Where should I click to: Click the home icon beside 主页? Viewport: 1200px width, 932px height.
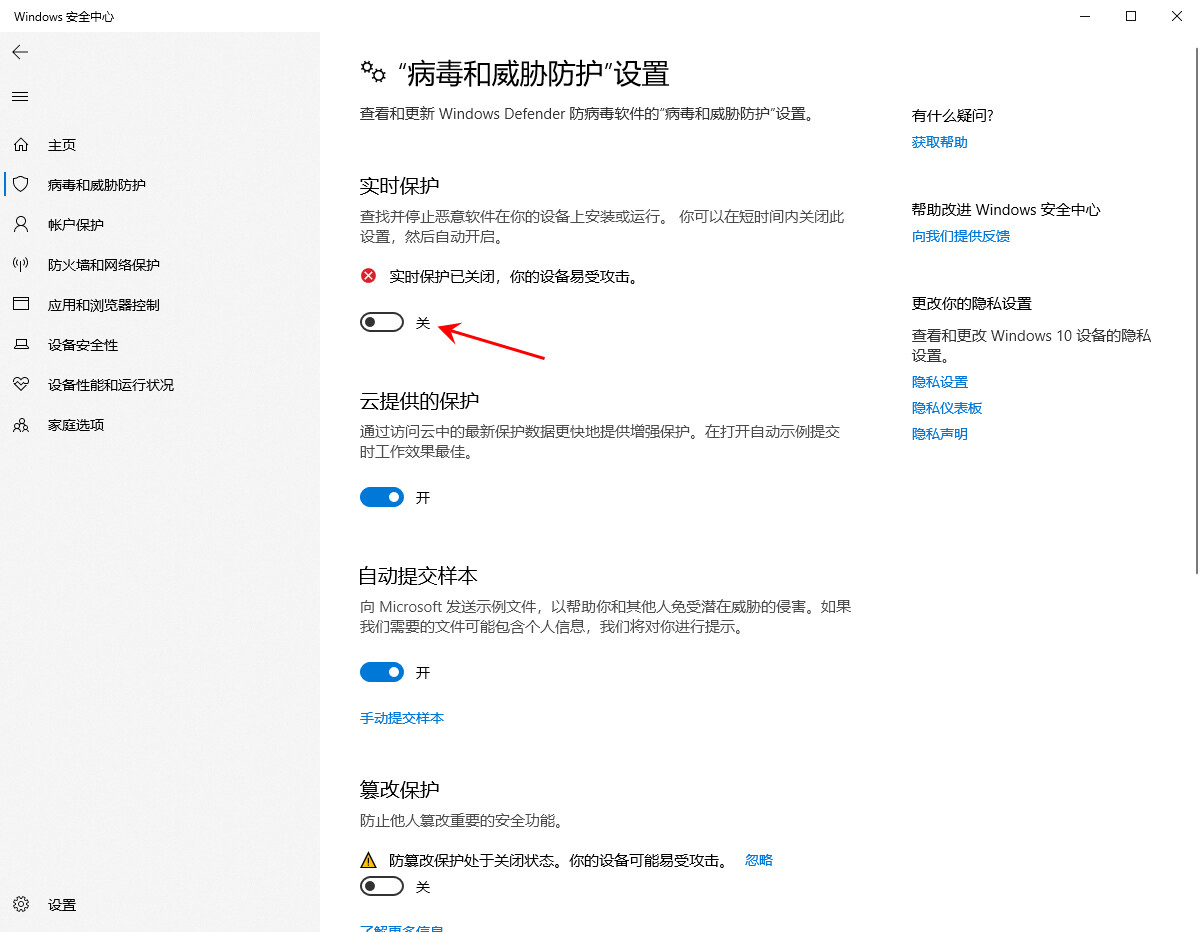[20, 145]
